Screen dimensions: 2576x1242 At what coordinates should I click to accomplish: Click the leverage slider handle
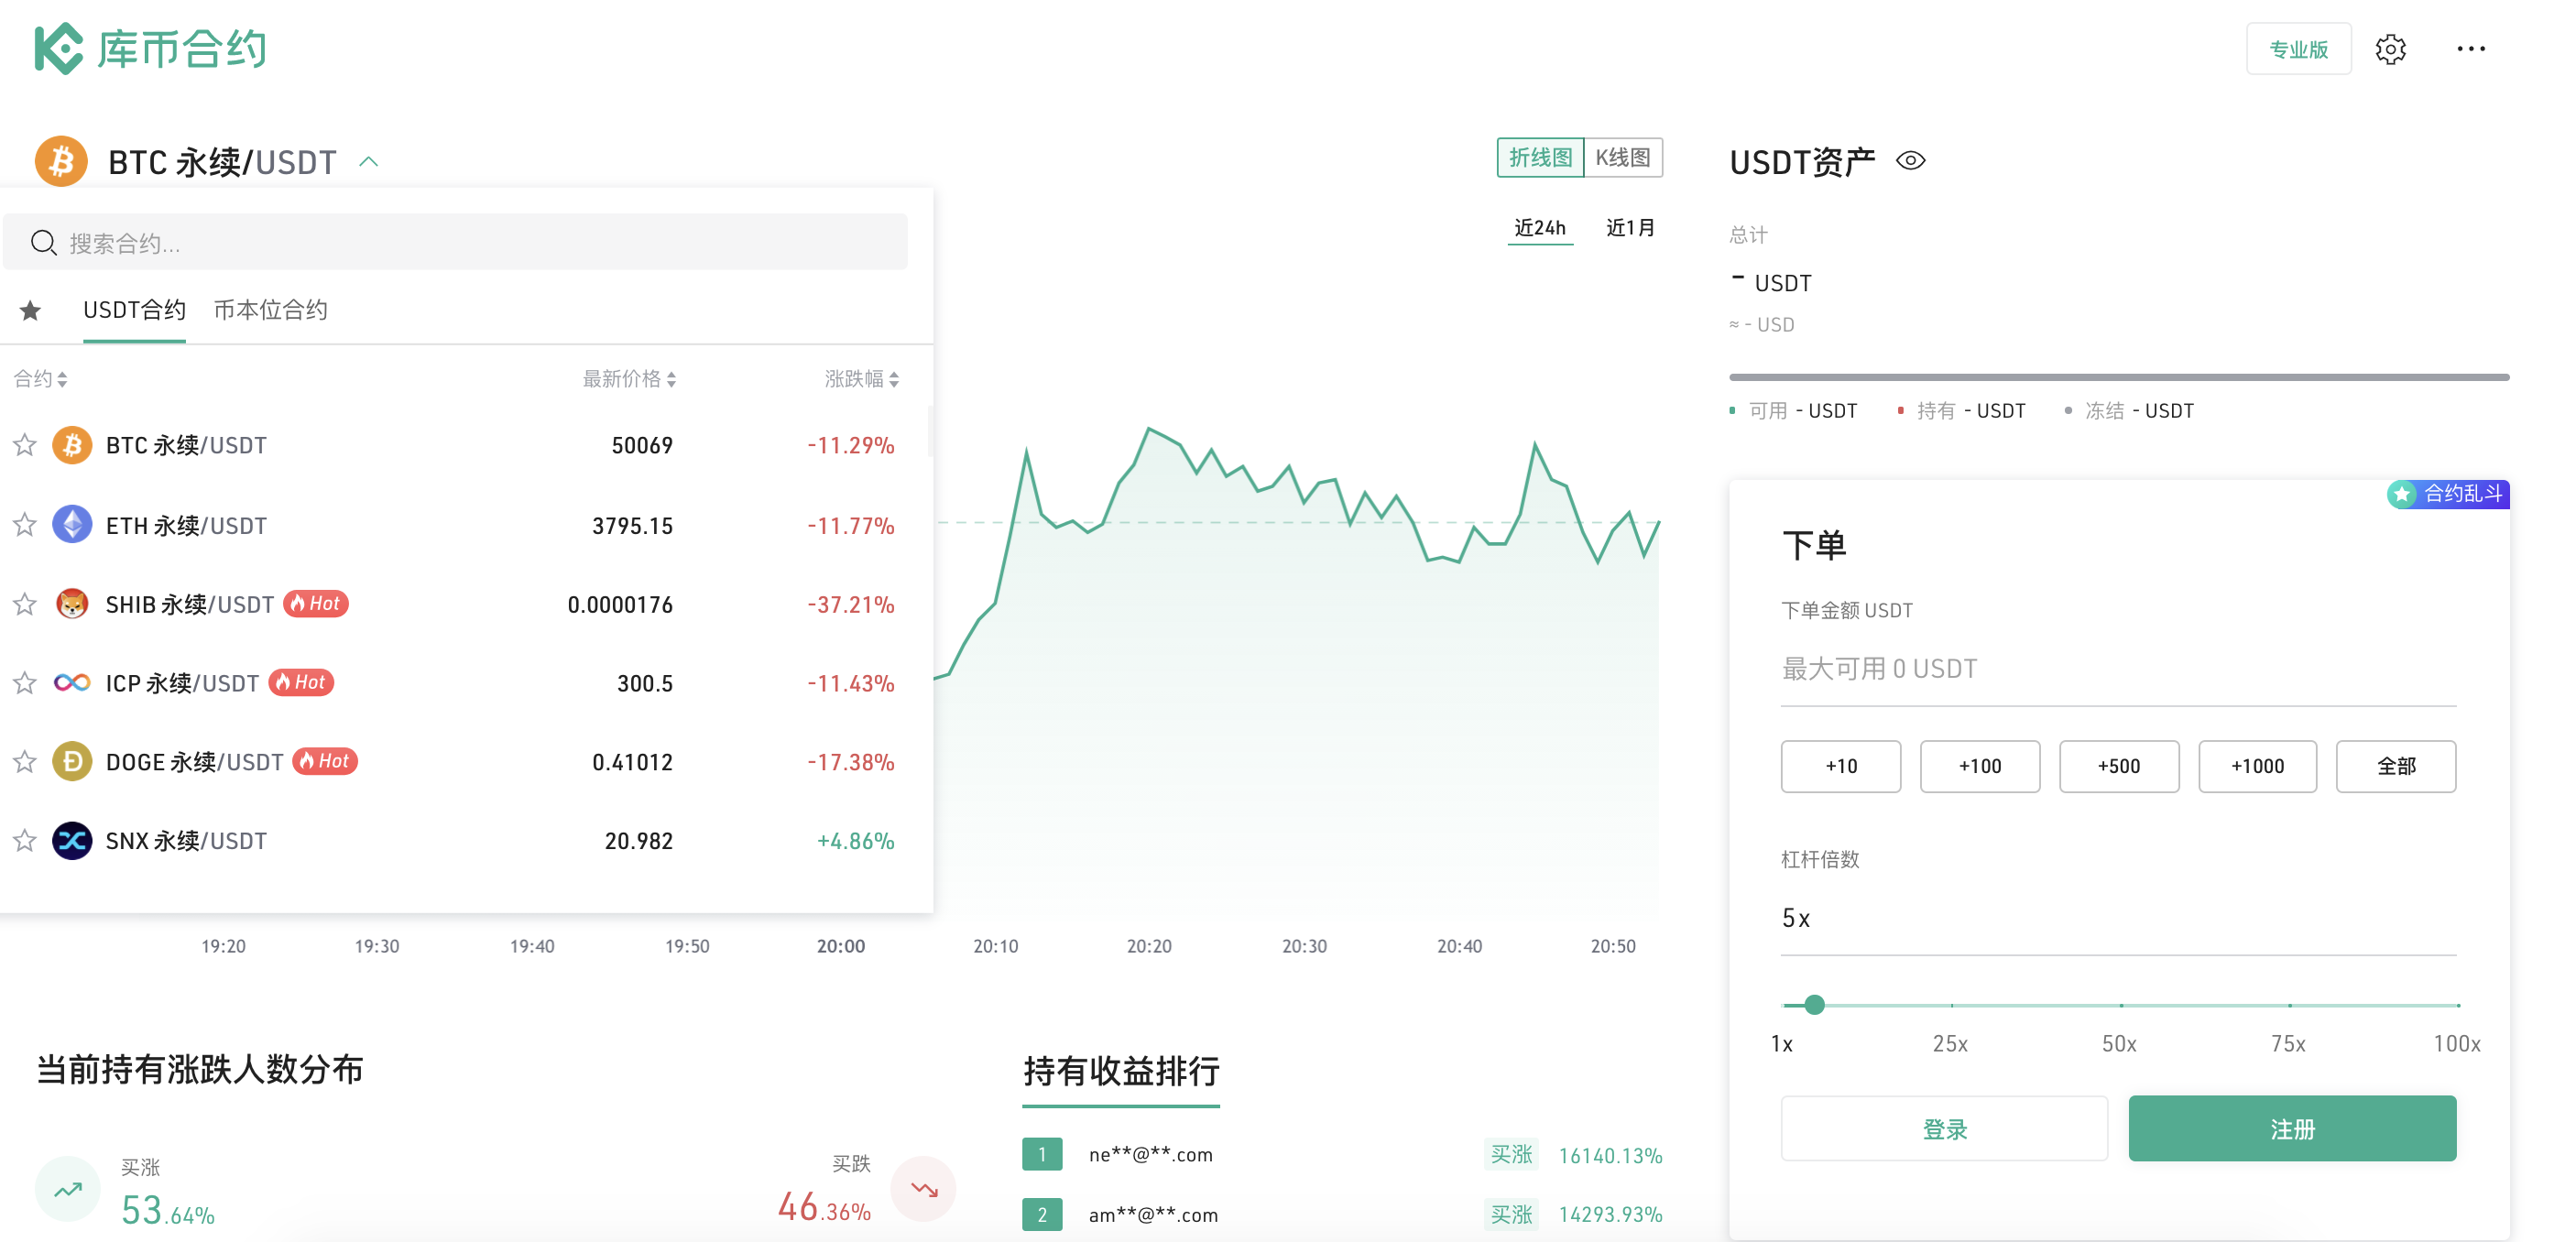tap(1814, 1005)
